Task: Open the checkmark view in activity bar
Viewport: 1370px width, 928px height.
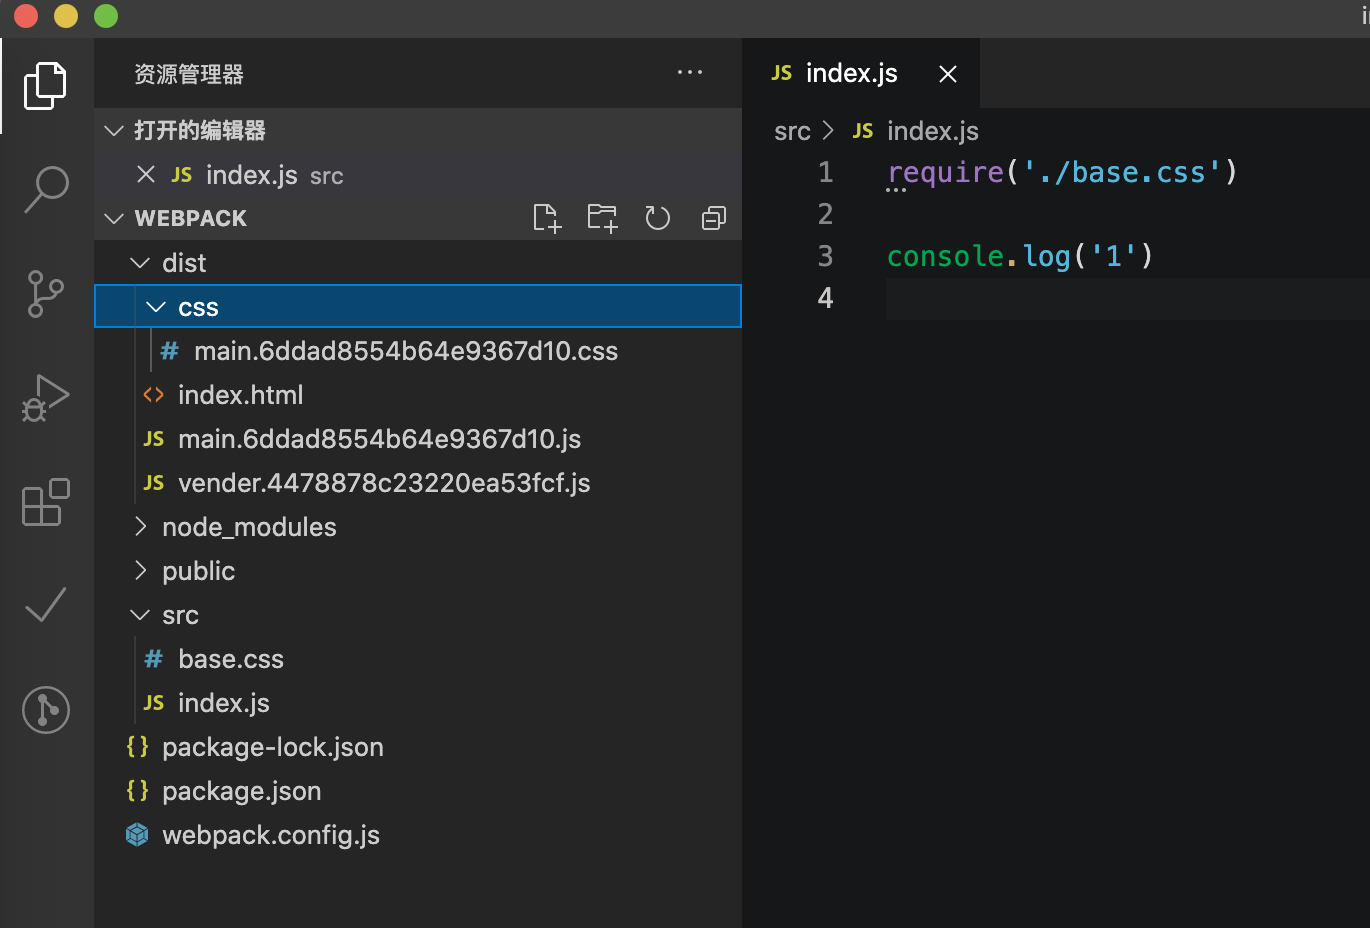Action: tap(46, 605)
